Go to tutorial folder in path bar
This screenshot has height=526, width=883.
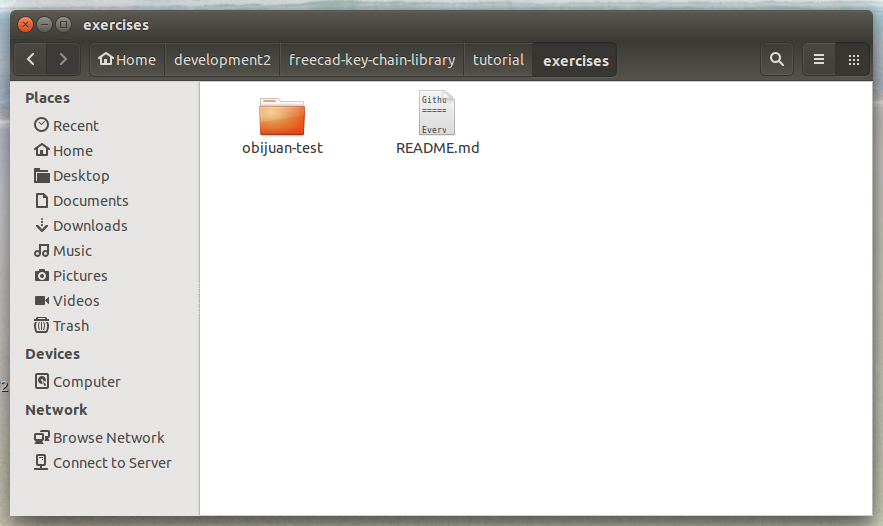(498, 60)
